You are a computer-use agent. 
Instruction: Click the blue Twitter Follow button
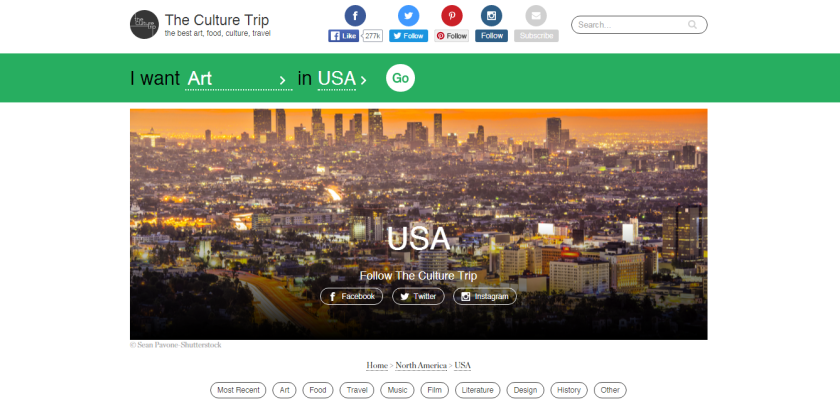[x=408, y=36]
